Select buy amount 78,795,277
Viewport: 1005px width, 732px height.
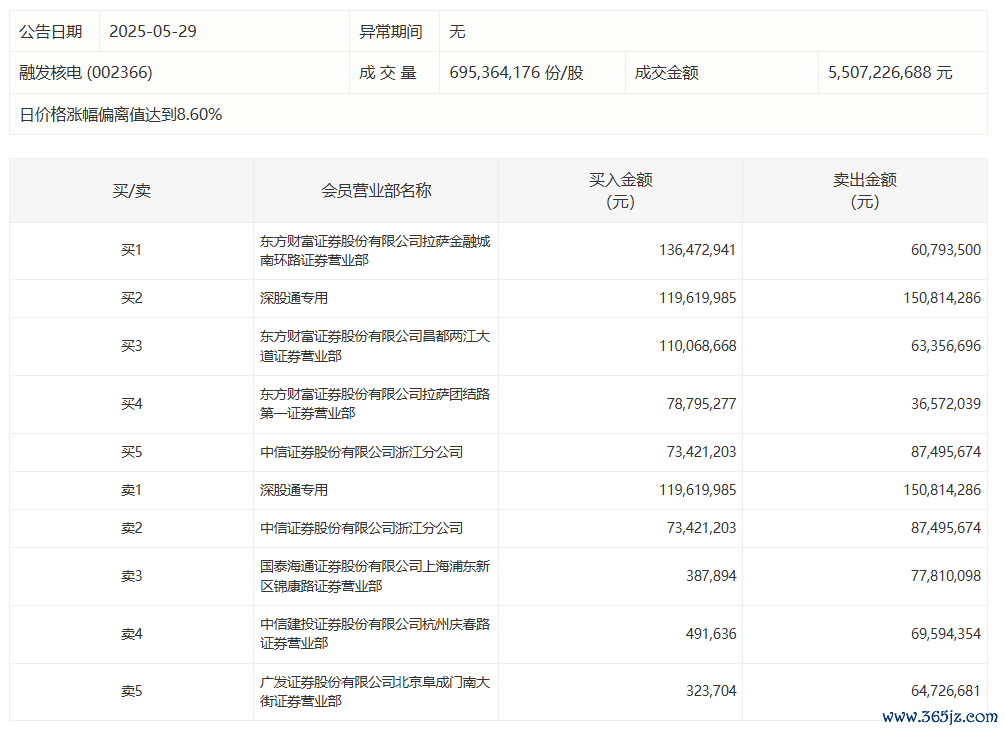click(701, 404)
